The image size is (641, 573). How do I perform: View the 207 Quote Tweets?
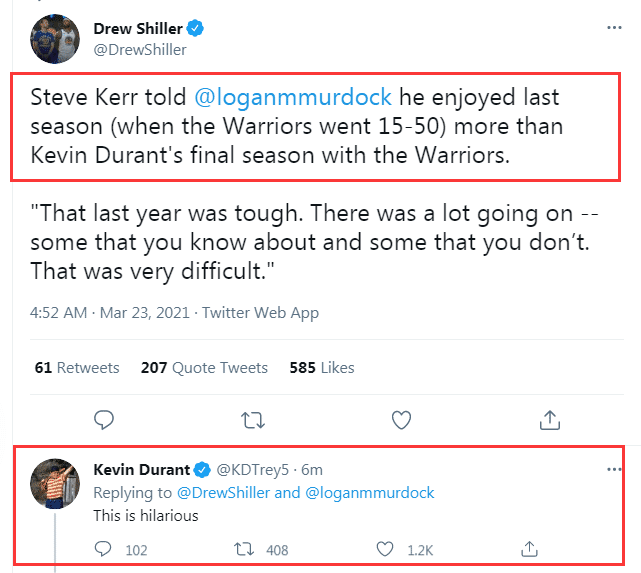click(204, 367)
